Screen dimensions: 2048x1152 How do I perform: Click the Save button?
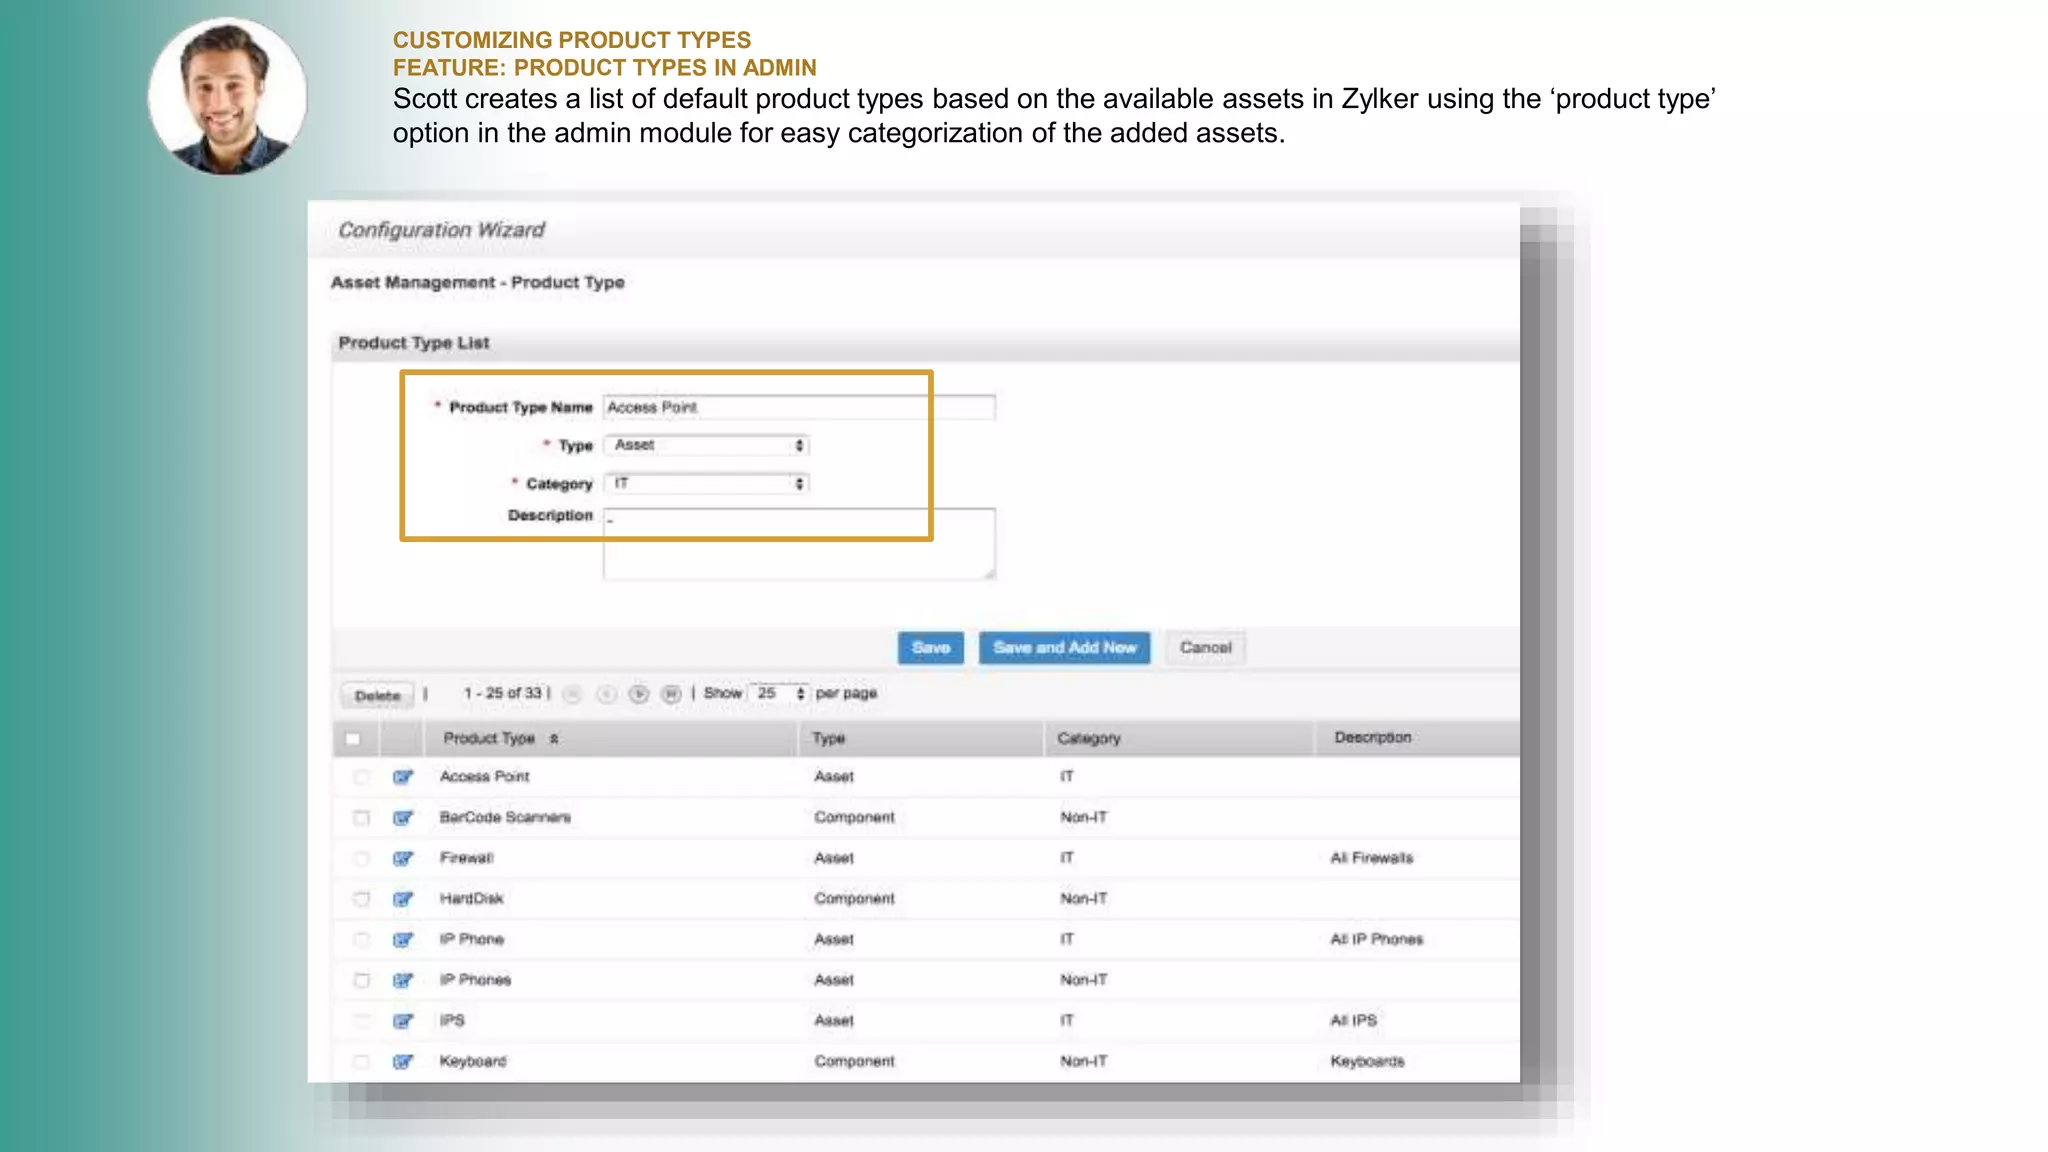click(x=931, y=648)
